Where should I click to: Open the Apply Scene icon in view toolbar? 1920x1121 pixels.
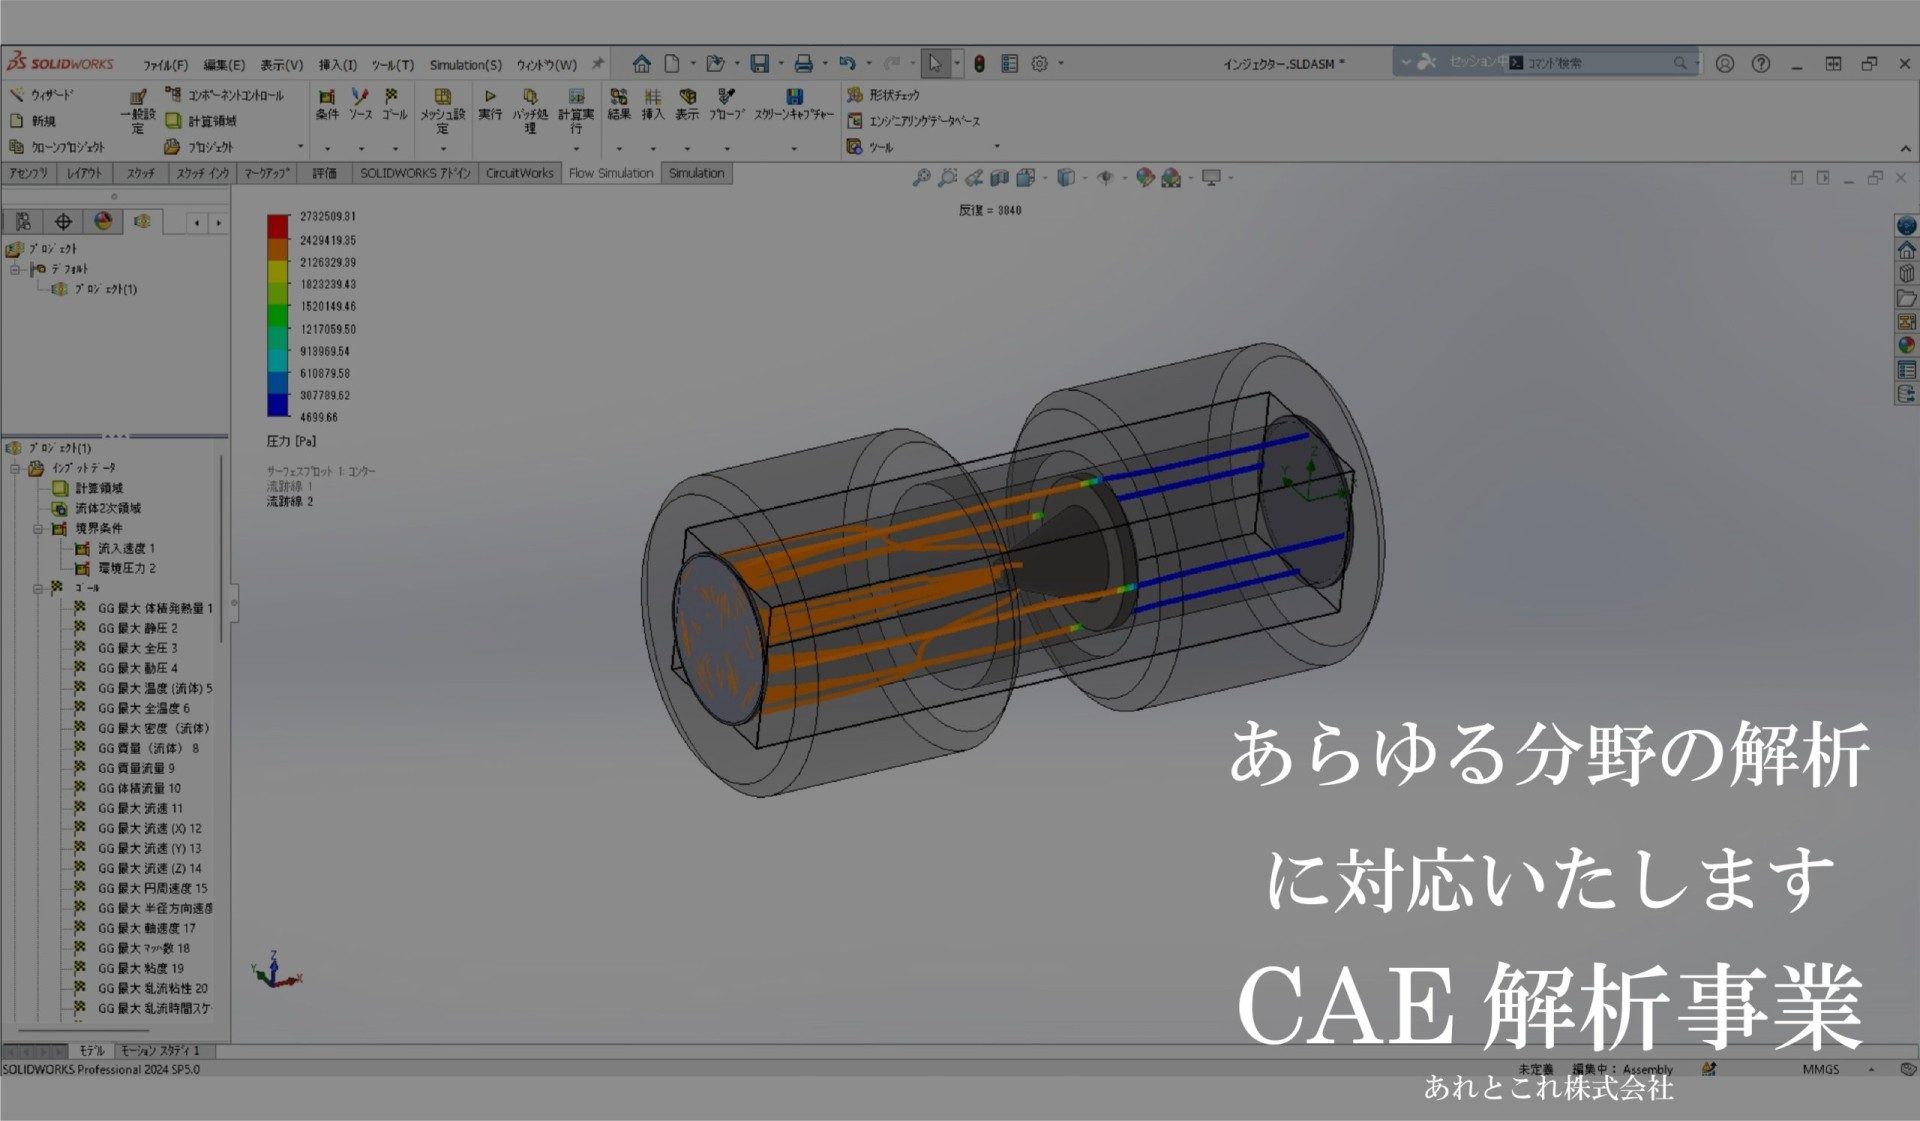[1171, 178]
